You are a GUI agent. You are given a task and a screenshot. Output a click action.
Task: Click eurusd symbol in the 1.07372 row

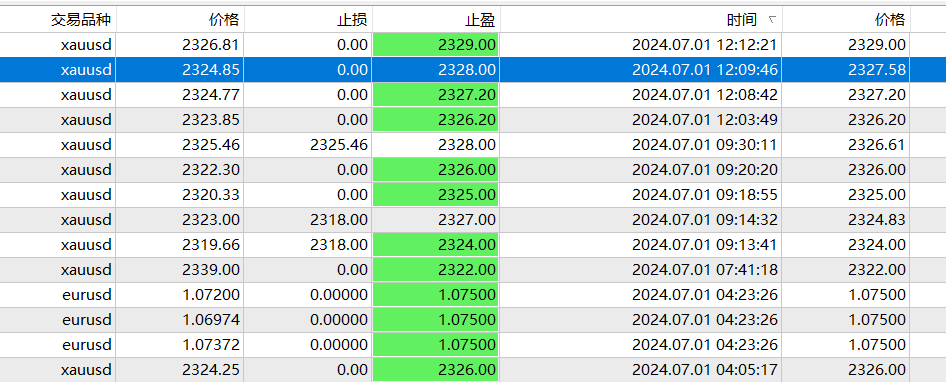pos(87,345)
